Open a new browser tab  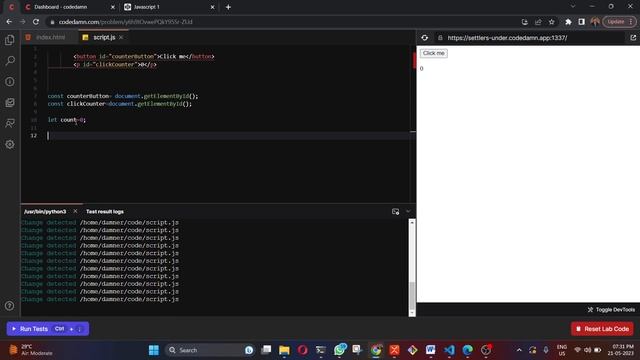(x=228, y=7)
